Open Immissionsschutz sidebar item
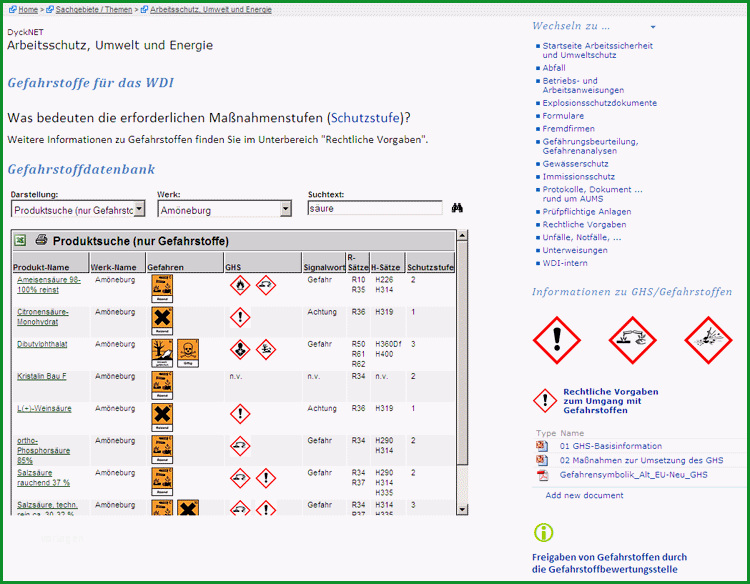This screenshot has width=750, height=584. (x=578, y=176)
